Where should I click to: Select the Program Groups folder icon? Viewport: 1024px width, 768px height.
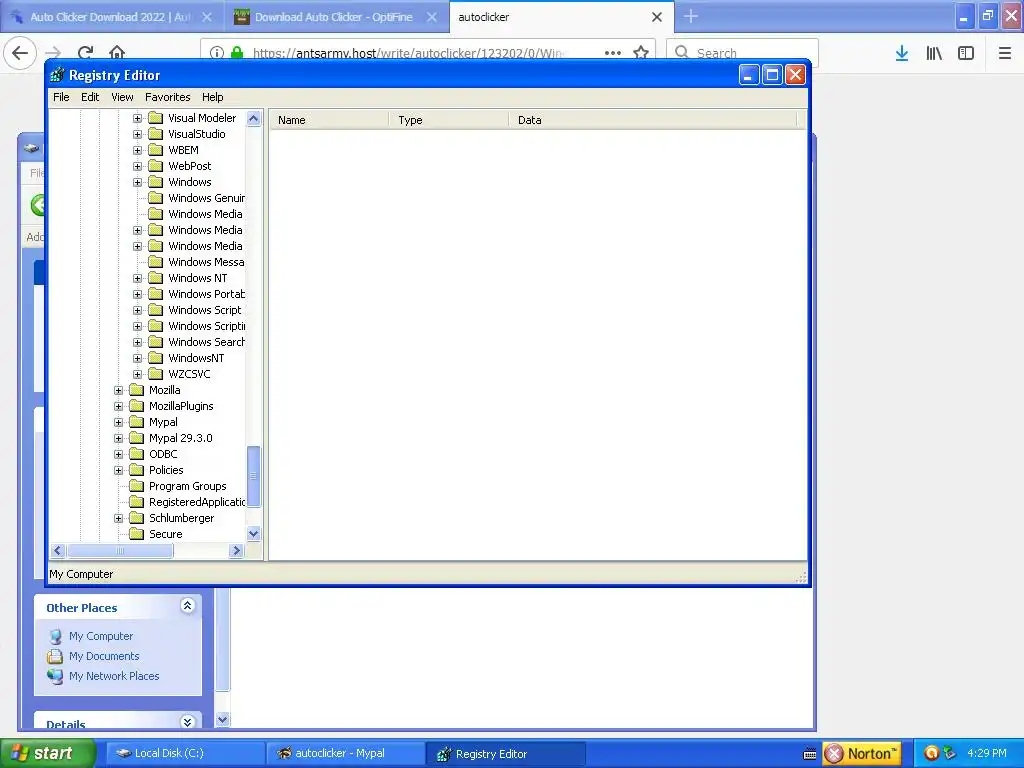136,486
